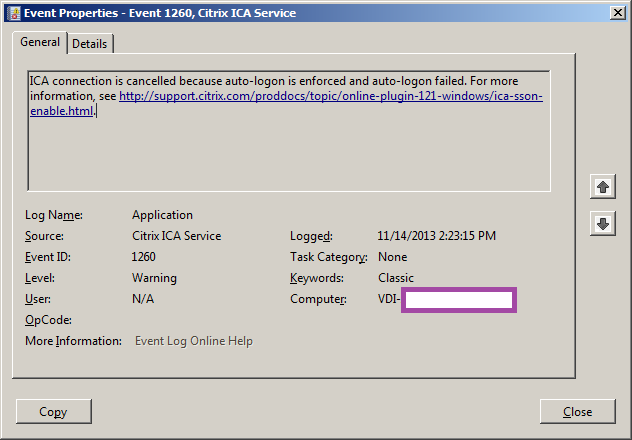Click inside the event description text box
Image resolution: width=632 pixels, height=440 pixels.
(x=288, y=150)
